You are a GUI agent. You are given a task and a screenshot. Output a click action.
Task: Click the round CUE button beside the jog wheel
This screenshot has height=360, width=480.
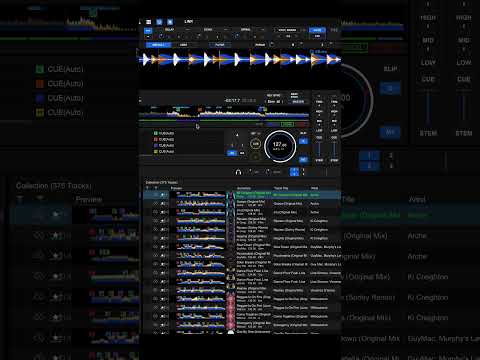pyautogui.click(x=255, y=144)
